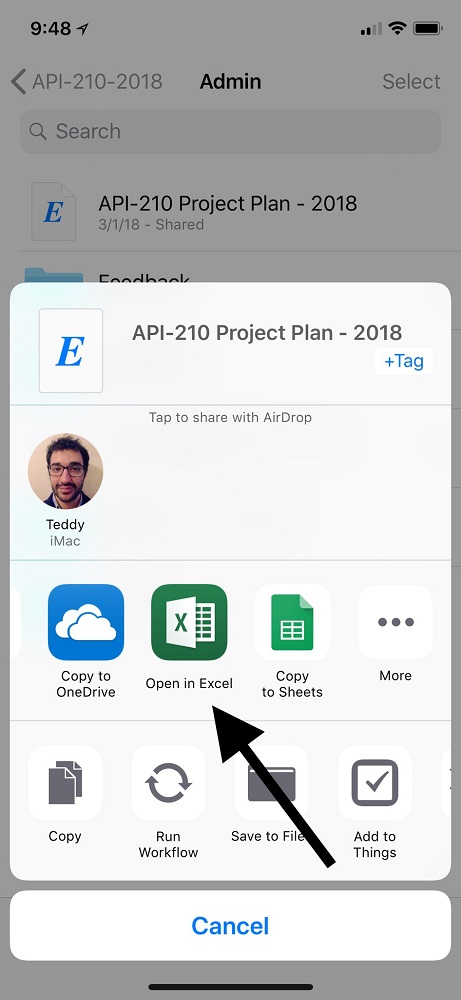Tap the 9:48 clock in status bar
The image size is (461, 1000).
click(52, 29)
